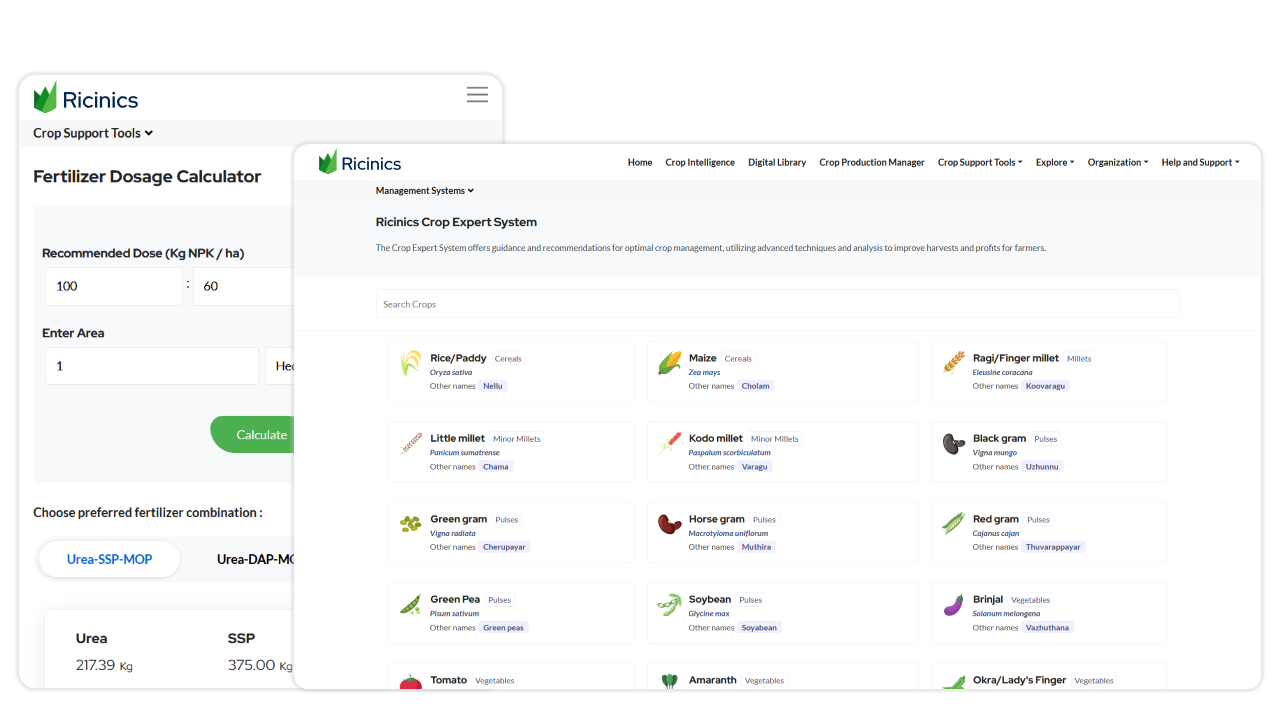The image size is (1280, 720).
Task: Click the Search Crops input field
Action: [x=777, y=304]
